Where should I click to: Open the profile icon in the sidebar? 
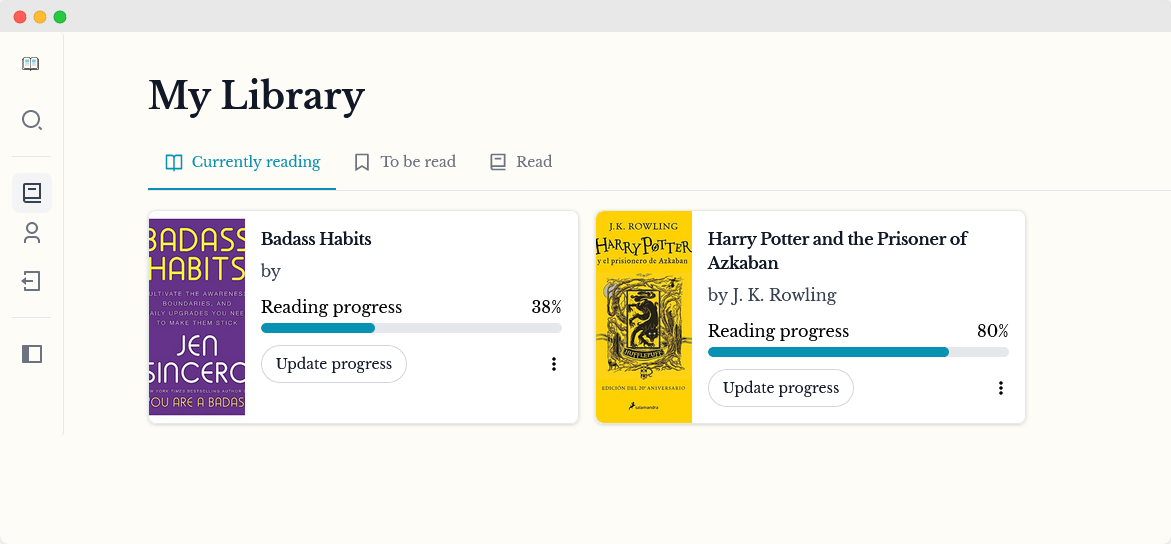[32, 233]
